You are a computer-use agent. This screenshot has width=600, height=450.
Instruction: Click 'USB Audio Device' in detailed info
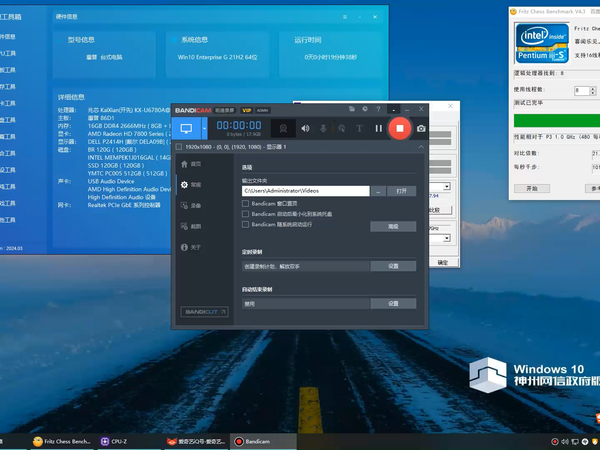[x=111, y=181]
